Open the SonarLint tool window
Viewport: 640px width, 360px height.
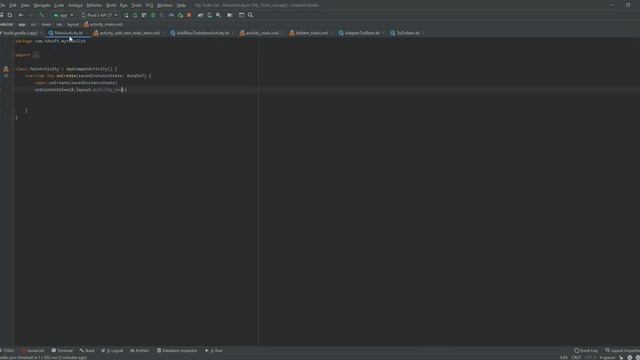[33, 351]
